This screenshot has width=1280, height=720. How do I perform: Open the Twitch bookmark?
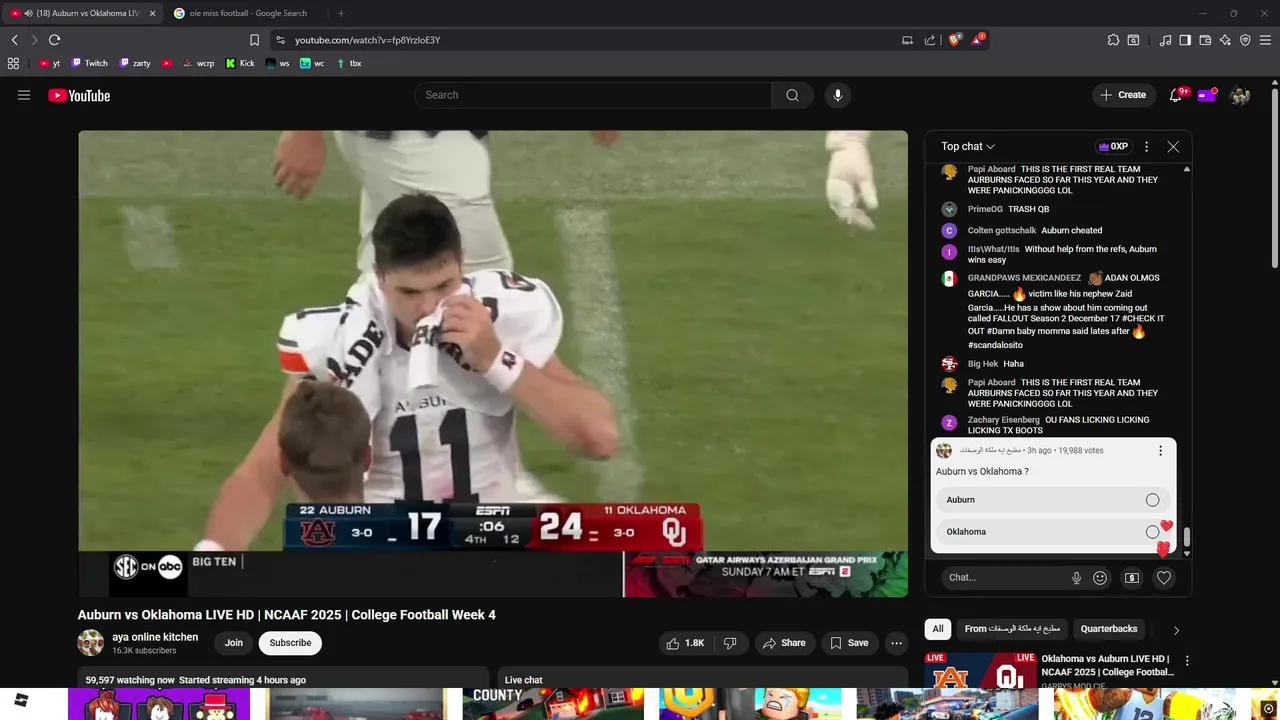point(90,63)
